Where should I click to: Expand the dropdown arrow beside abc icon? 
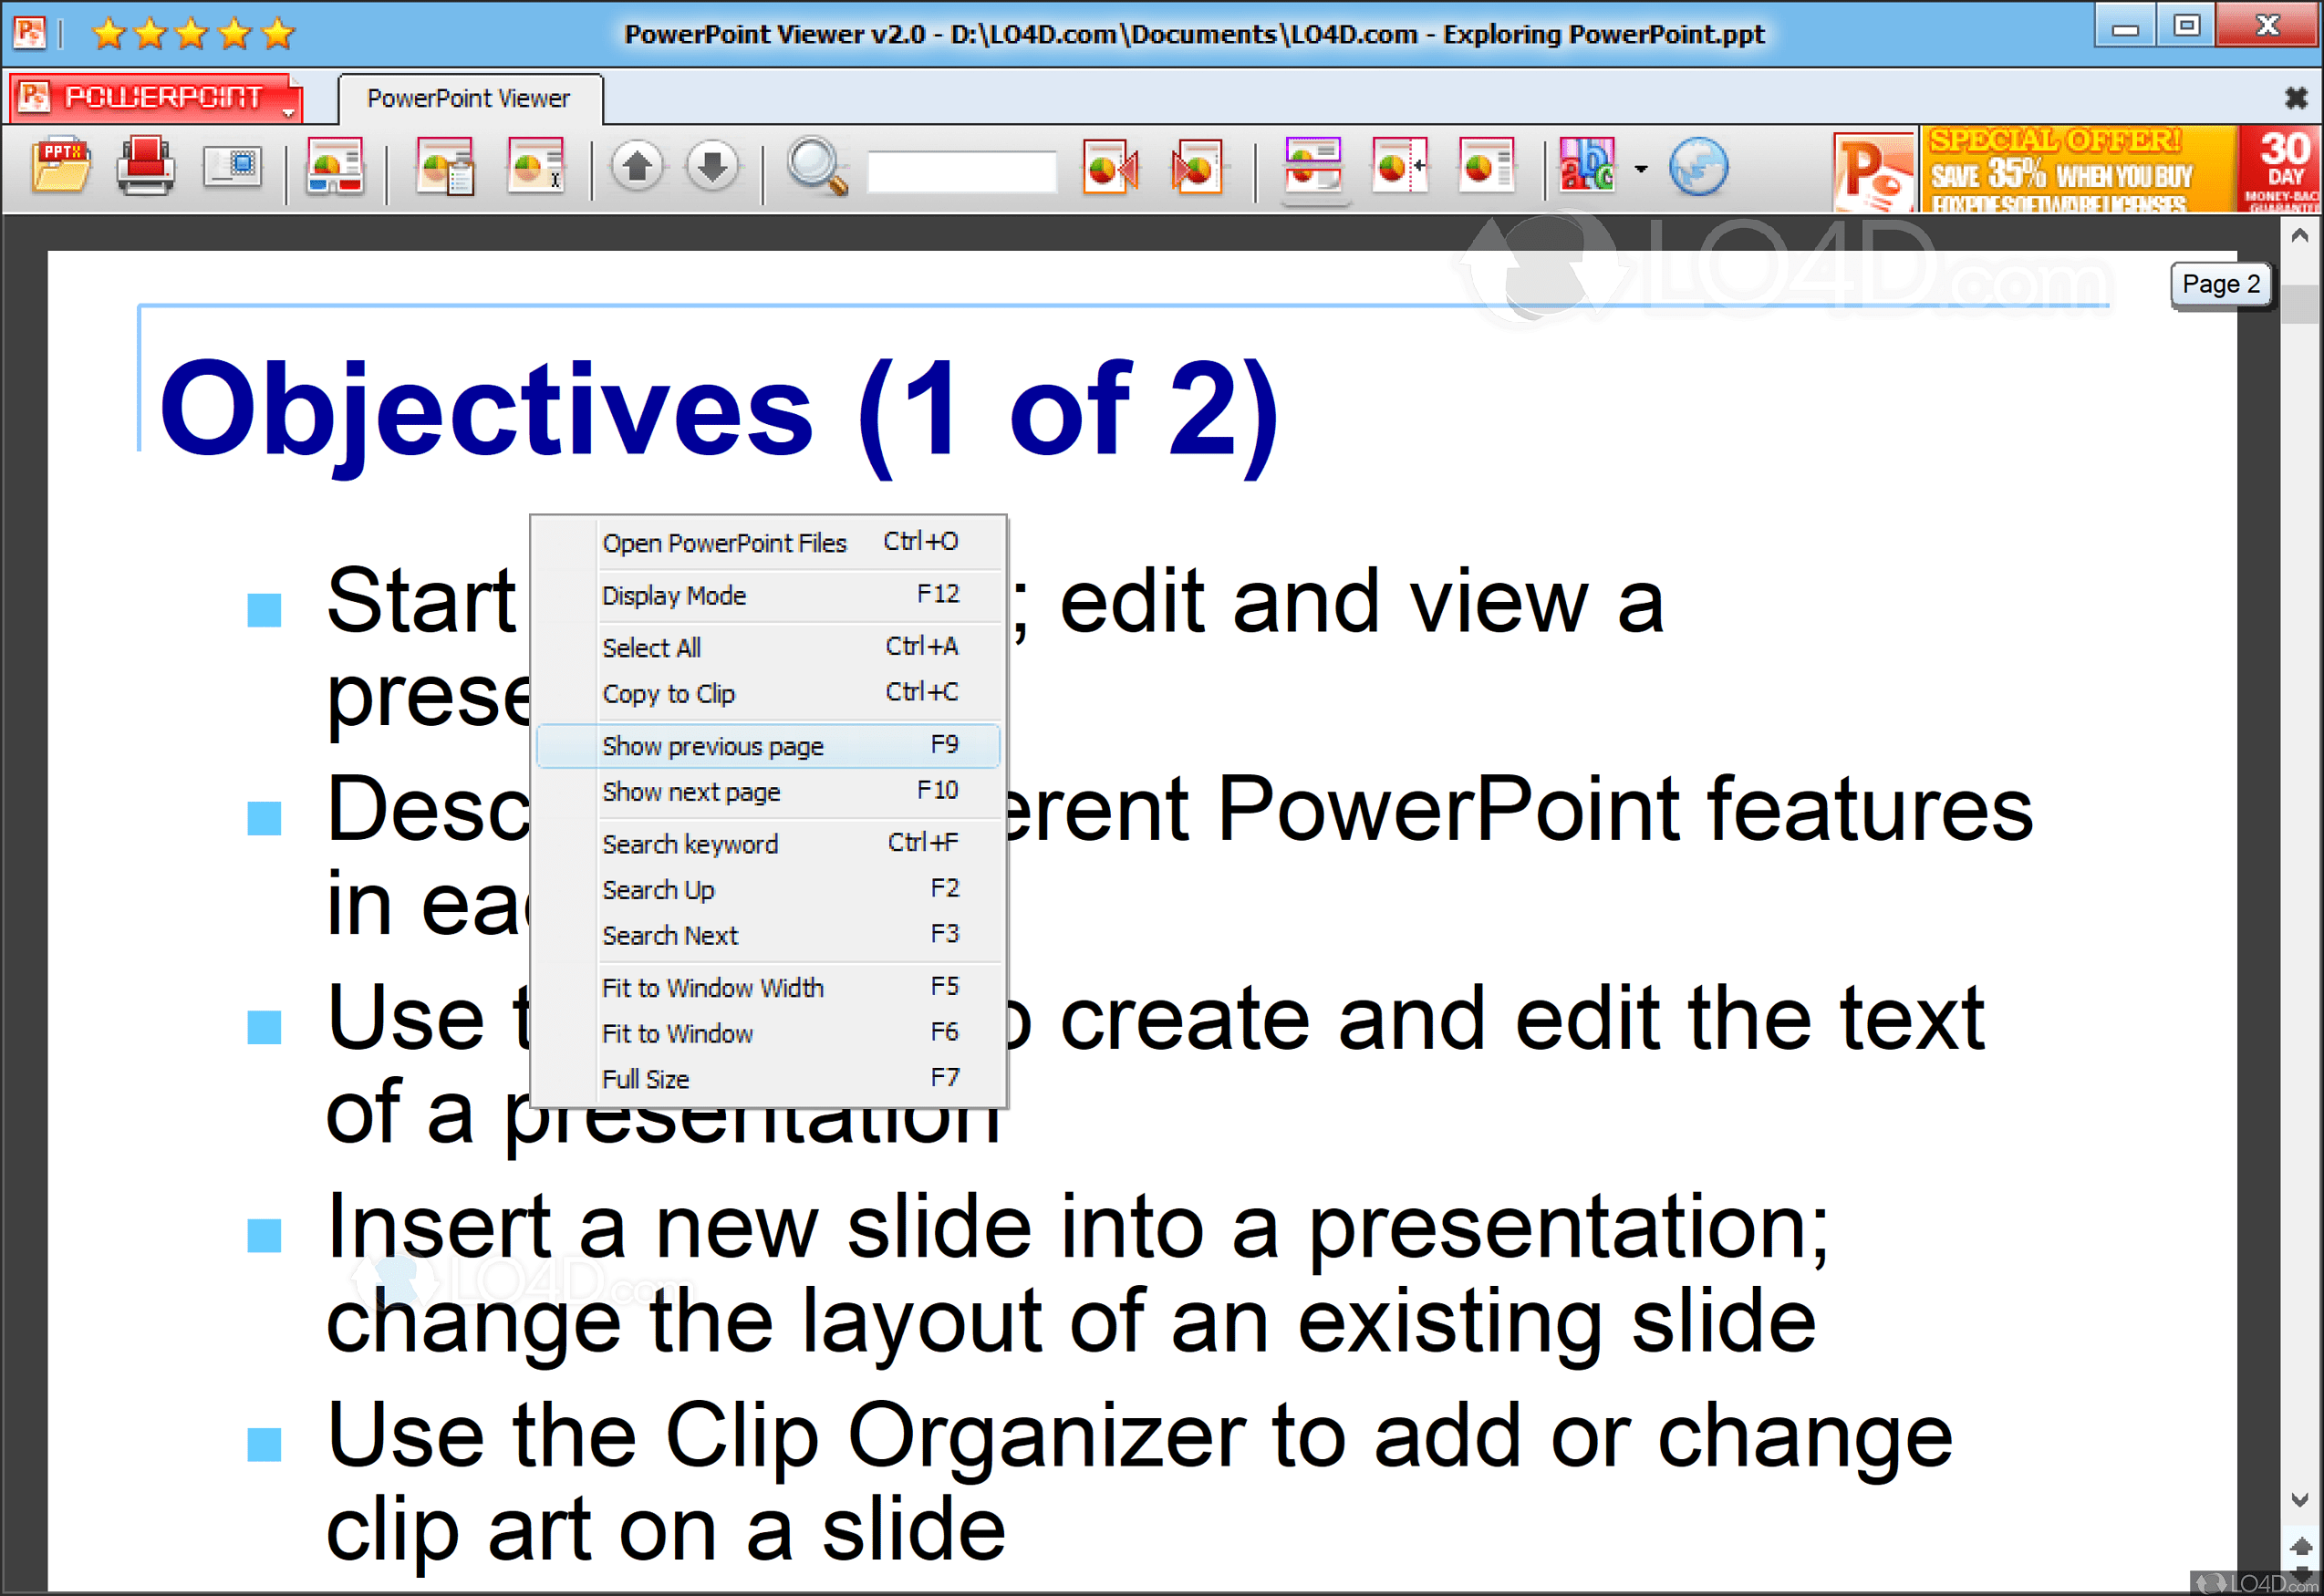pyautogui.click(x=1641, y=169)
